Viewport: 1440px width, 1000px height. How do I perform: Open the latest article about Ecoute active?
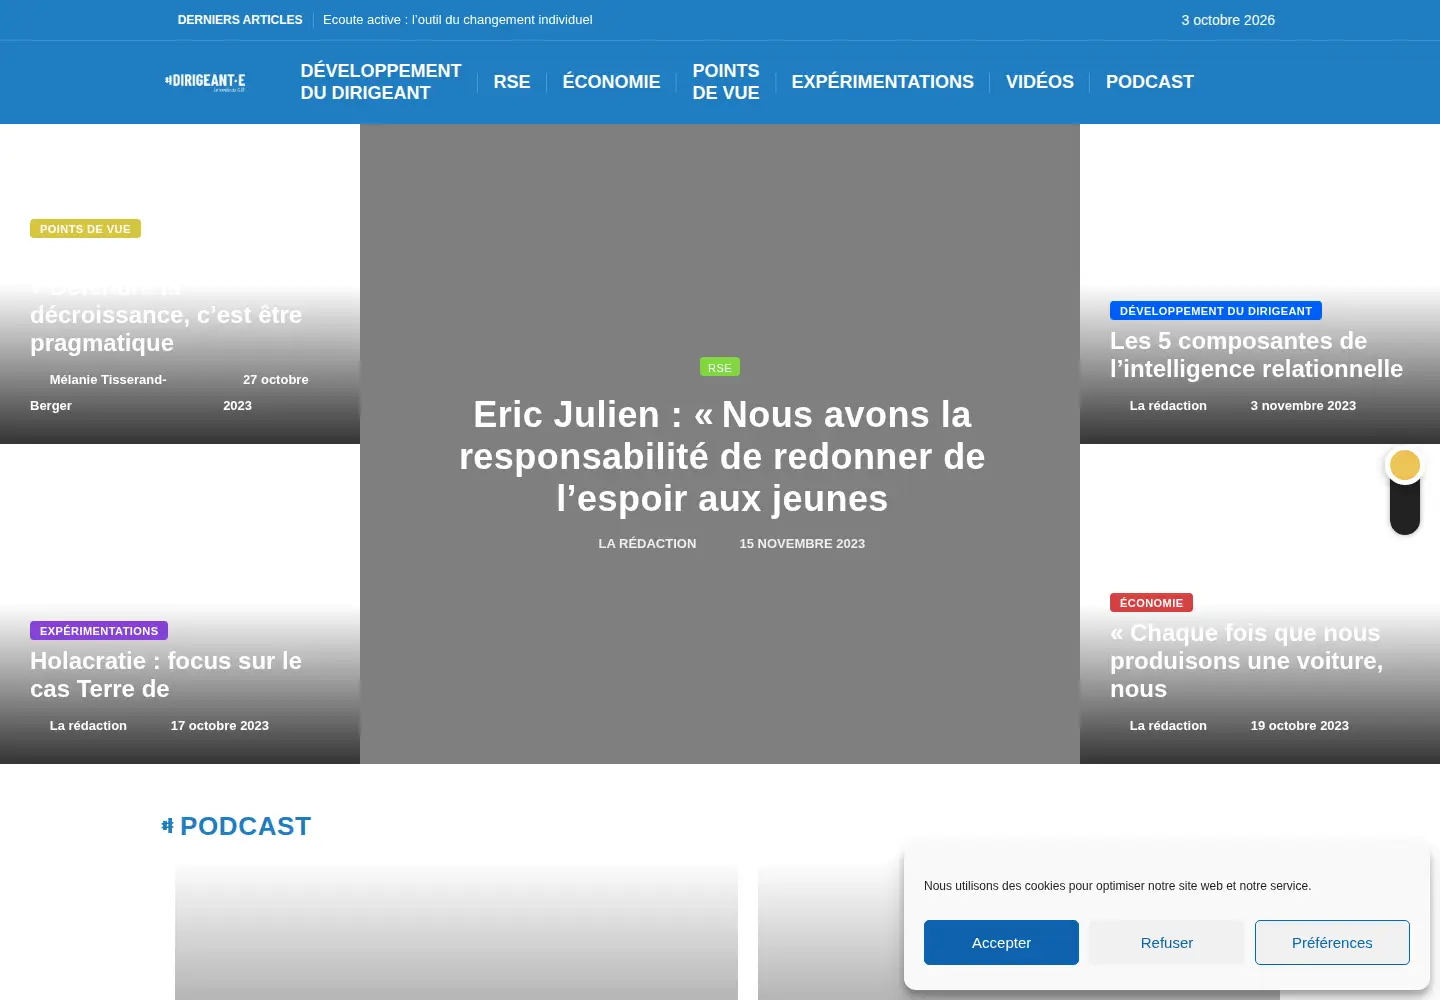(458, 20)
